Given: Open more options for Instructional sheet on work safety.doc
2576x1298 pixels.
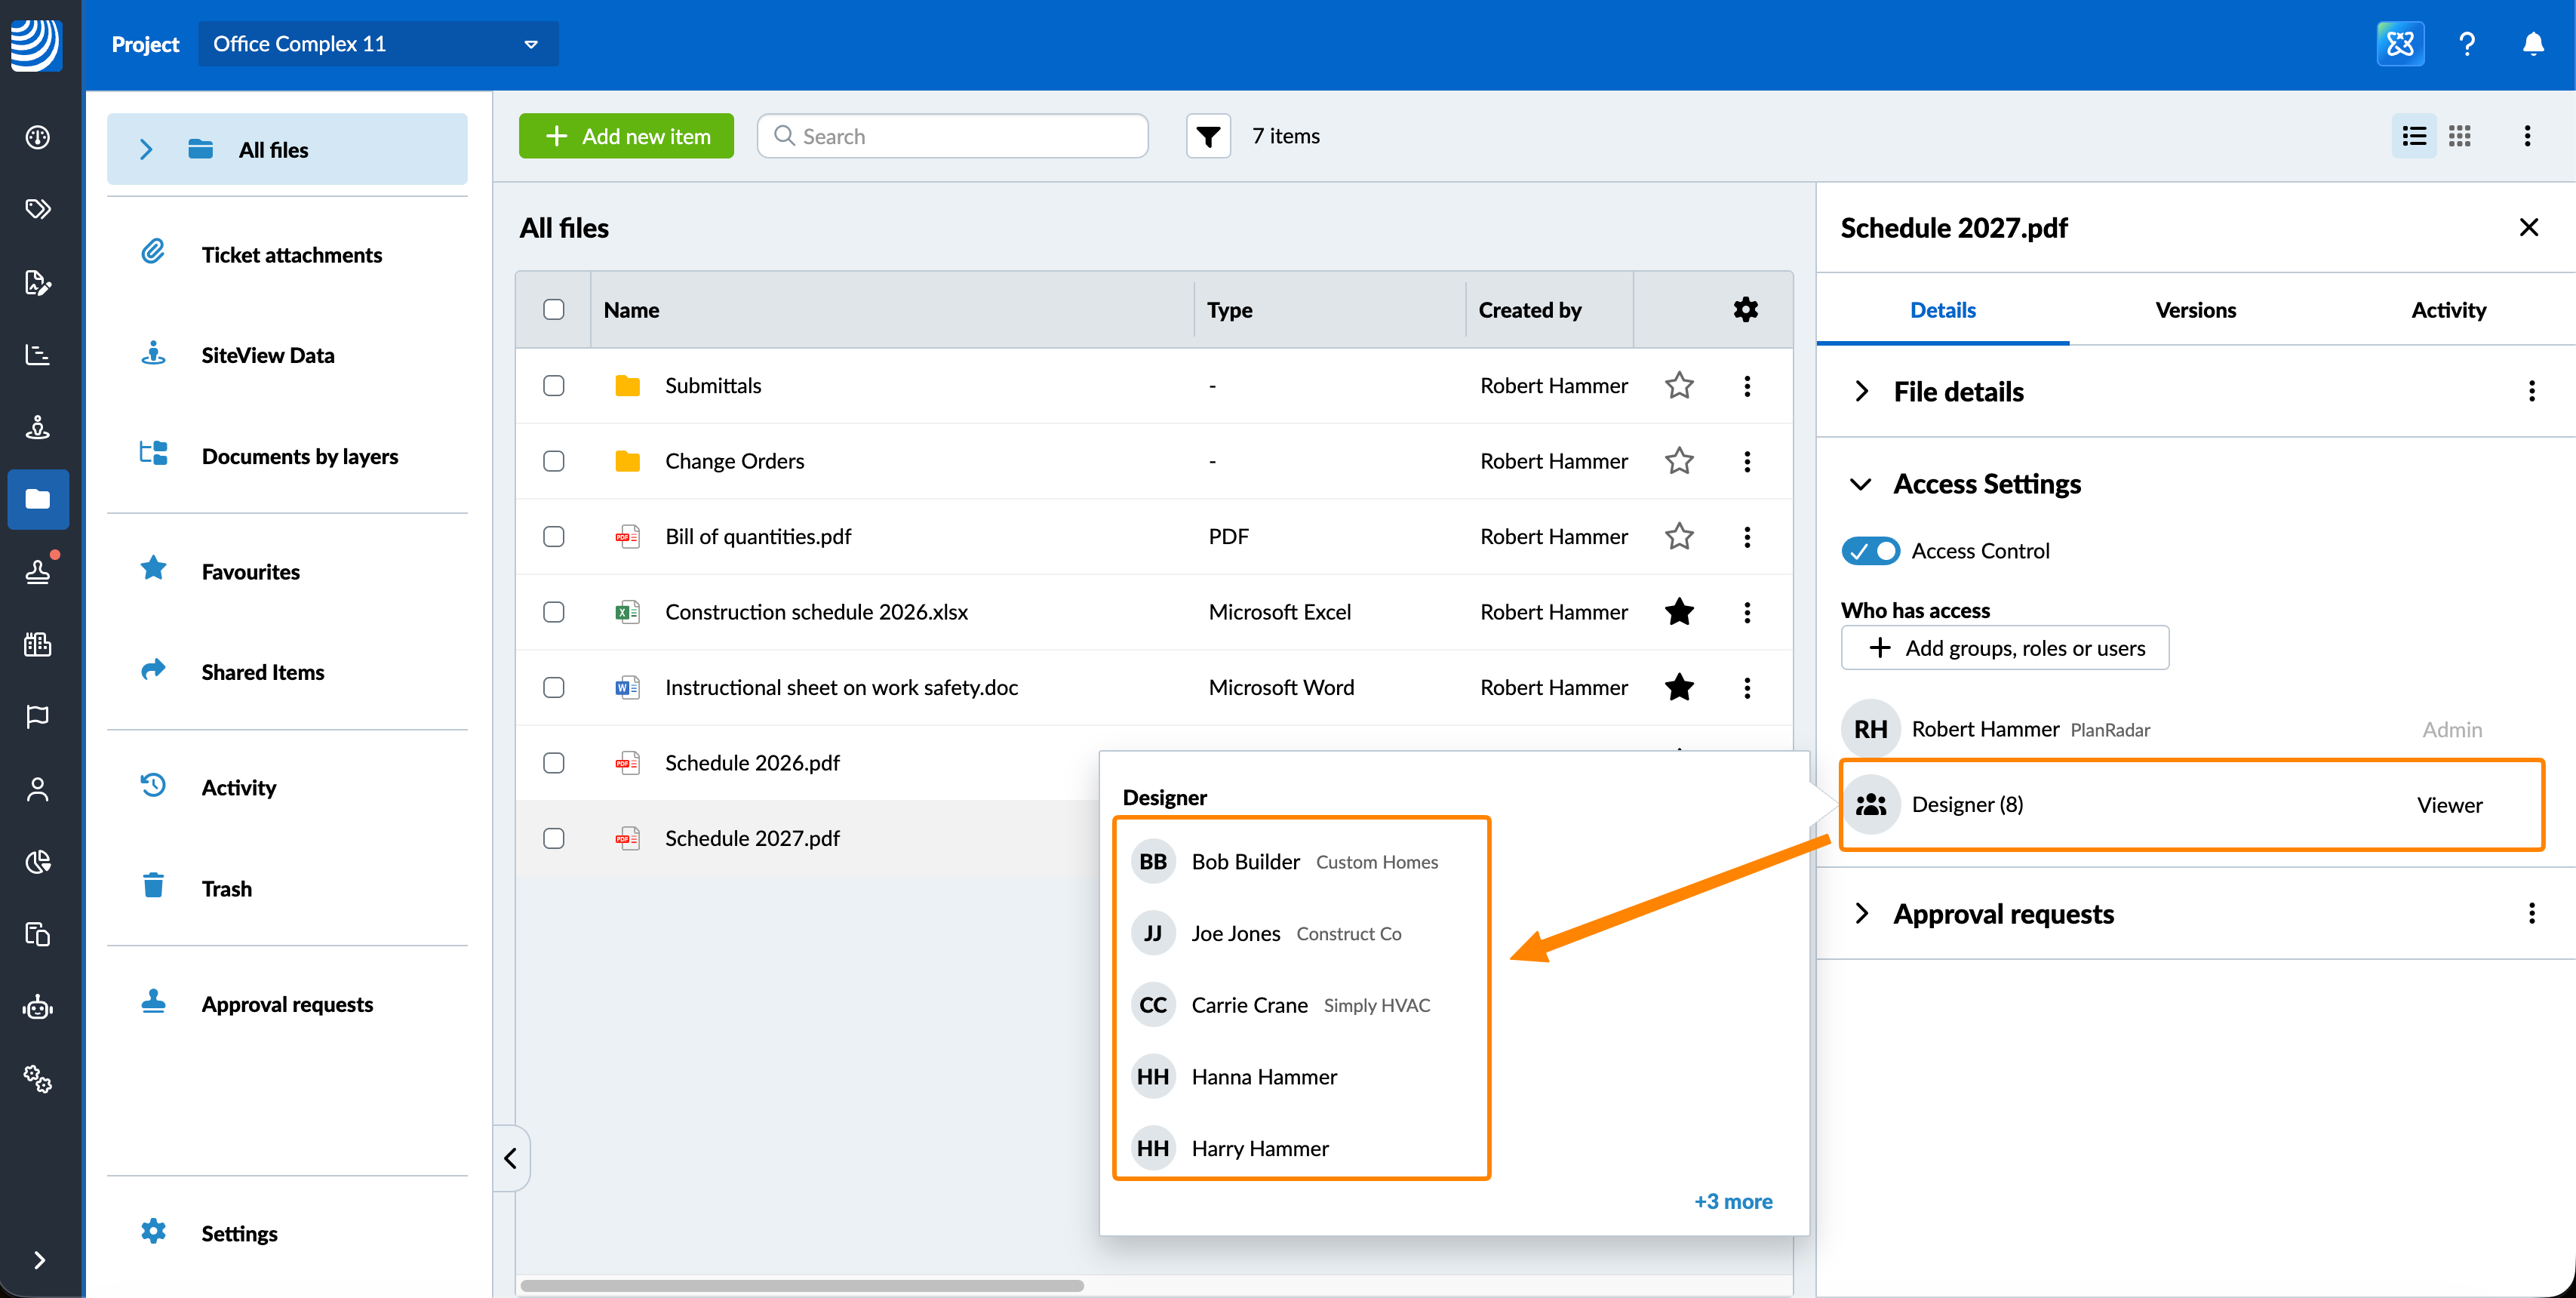Looking at the screenshot, I should (x=1747, y=688).
